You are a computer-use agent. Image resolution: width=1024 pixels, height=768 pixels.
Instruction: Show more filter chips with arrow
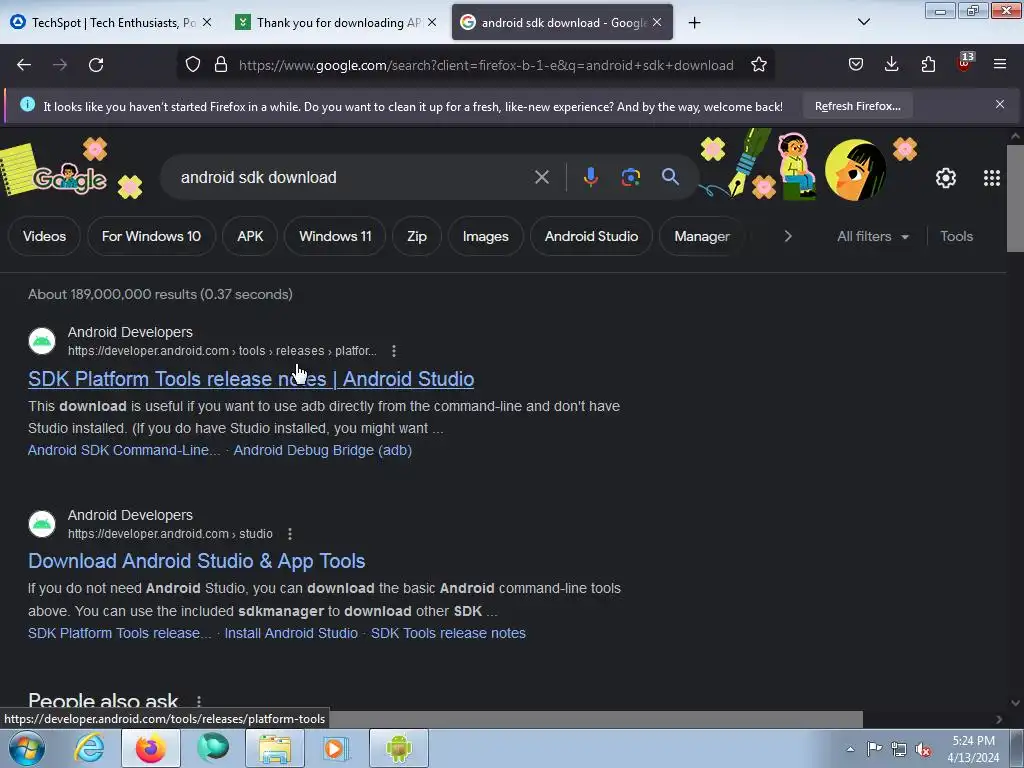tap(788, 236)
